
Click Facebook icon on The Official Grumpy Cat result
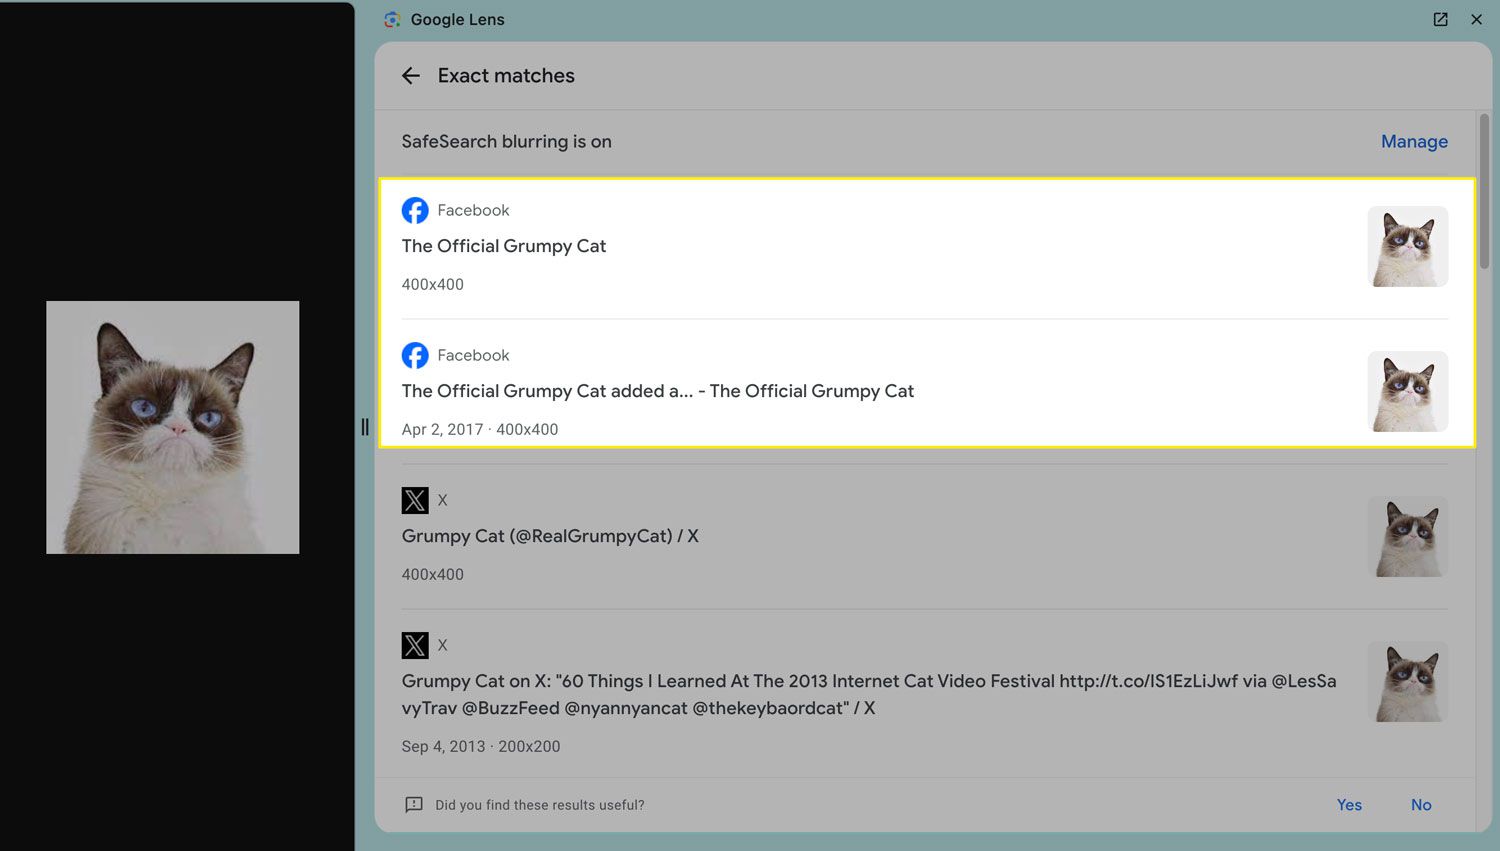pyautogui.click(x=415, y=210)
